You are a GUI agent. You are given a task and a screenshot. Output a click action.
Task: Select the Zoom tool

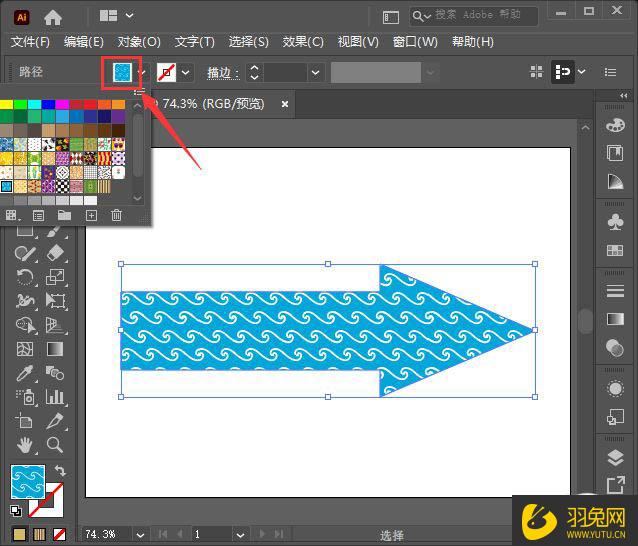(55, 445)
